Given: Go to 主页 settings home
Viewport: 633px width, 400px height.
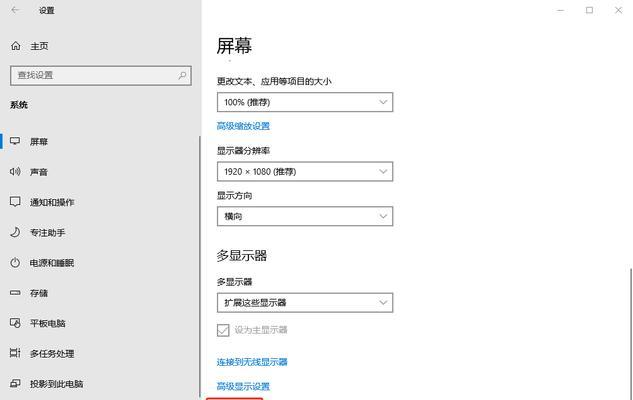Looking at the screenshot, I should tap(39, 46).
